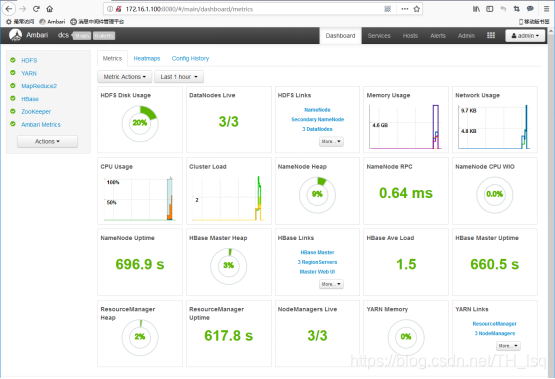
Task: Open the More dropdown in HDFS Links
Action: [x=331, y=142]
